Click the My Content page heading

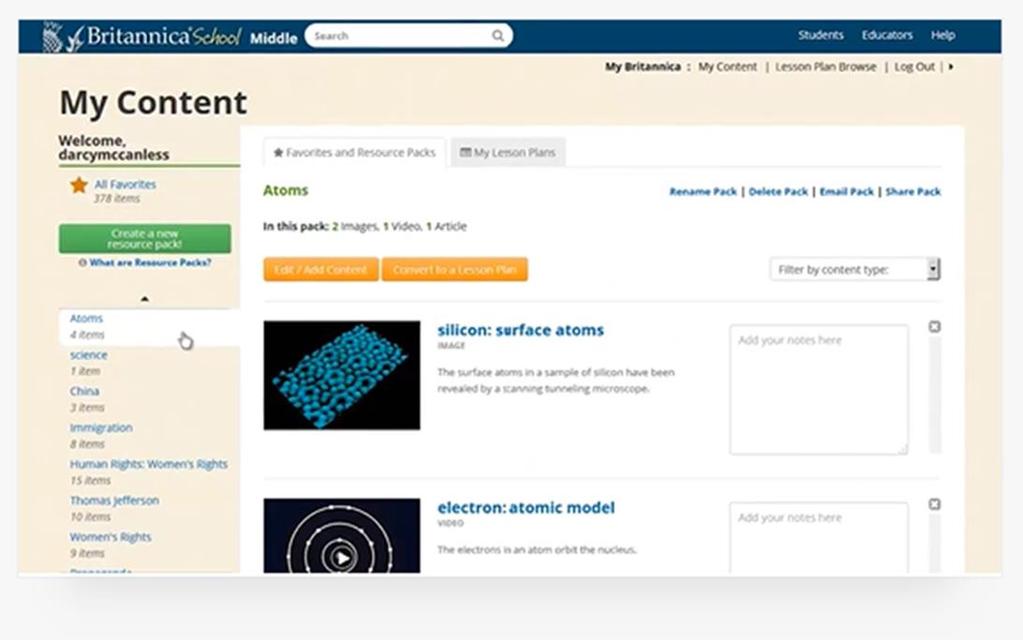click(x=153, y=102)
